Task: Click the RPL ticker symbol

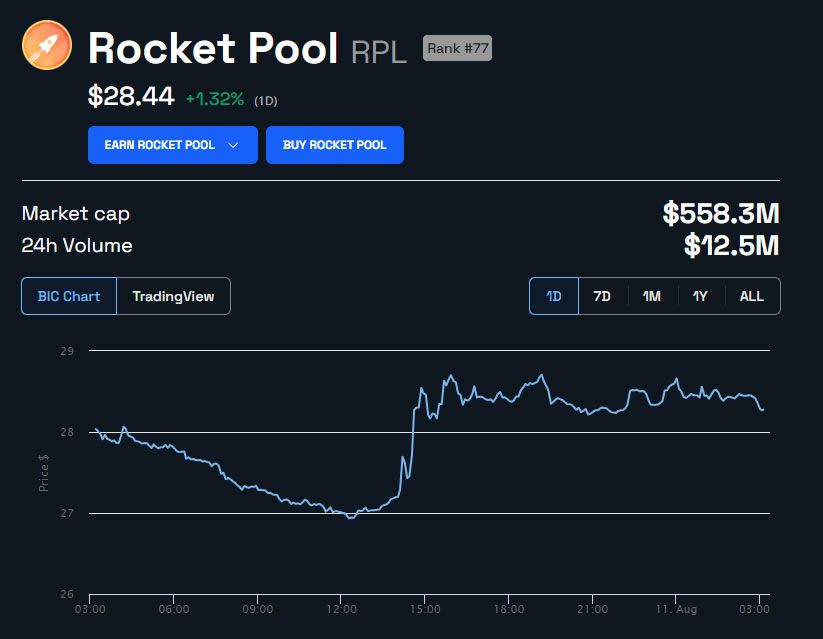Action: (379, 52)
